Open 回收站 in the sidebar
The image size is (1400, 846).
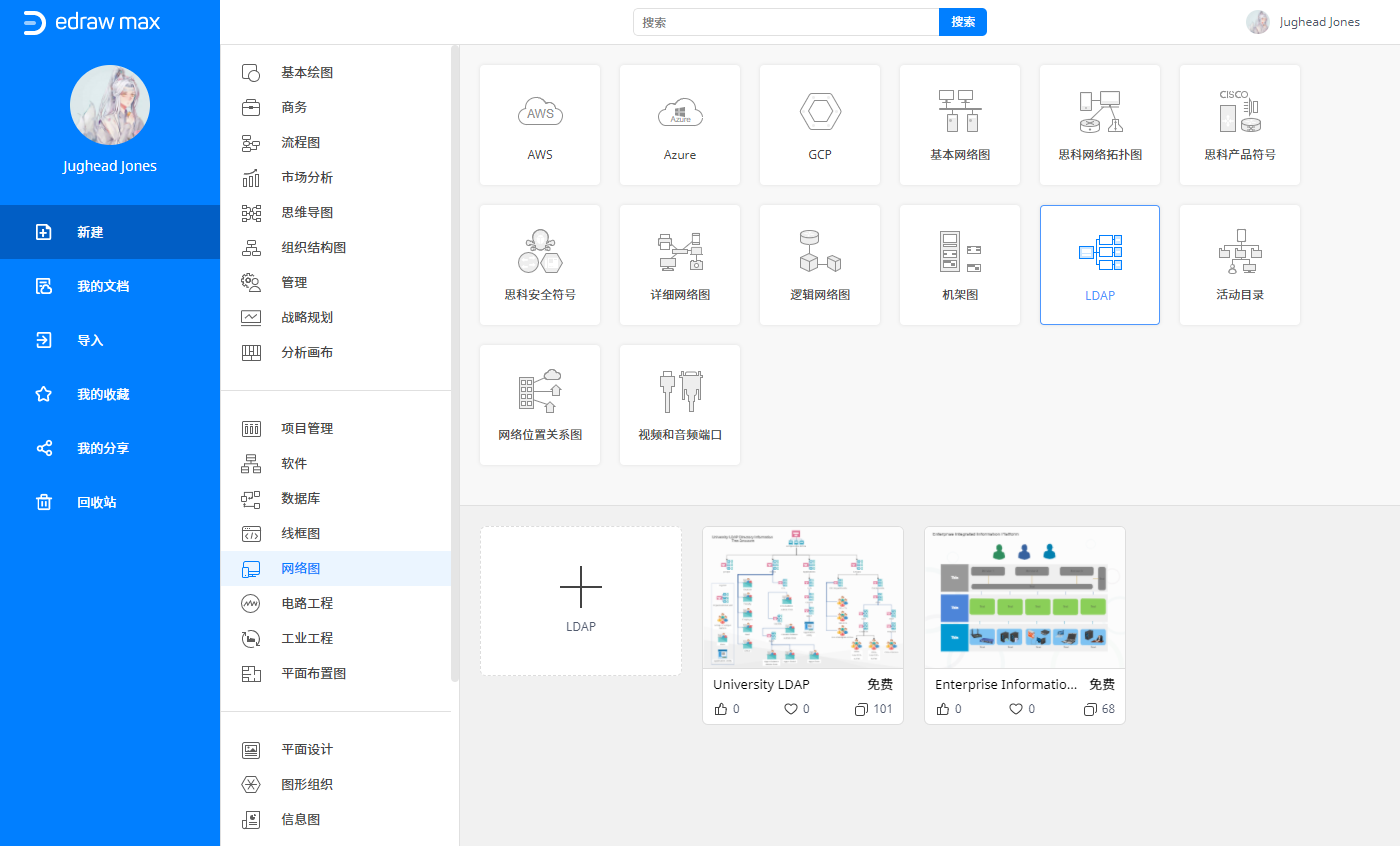(110, 502)
